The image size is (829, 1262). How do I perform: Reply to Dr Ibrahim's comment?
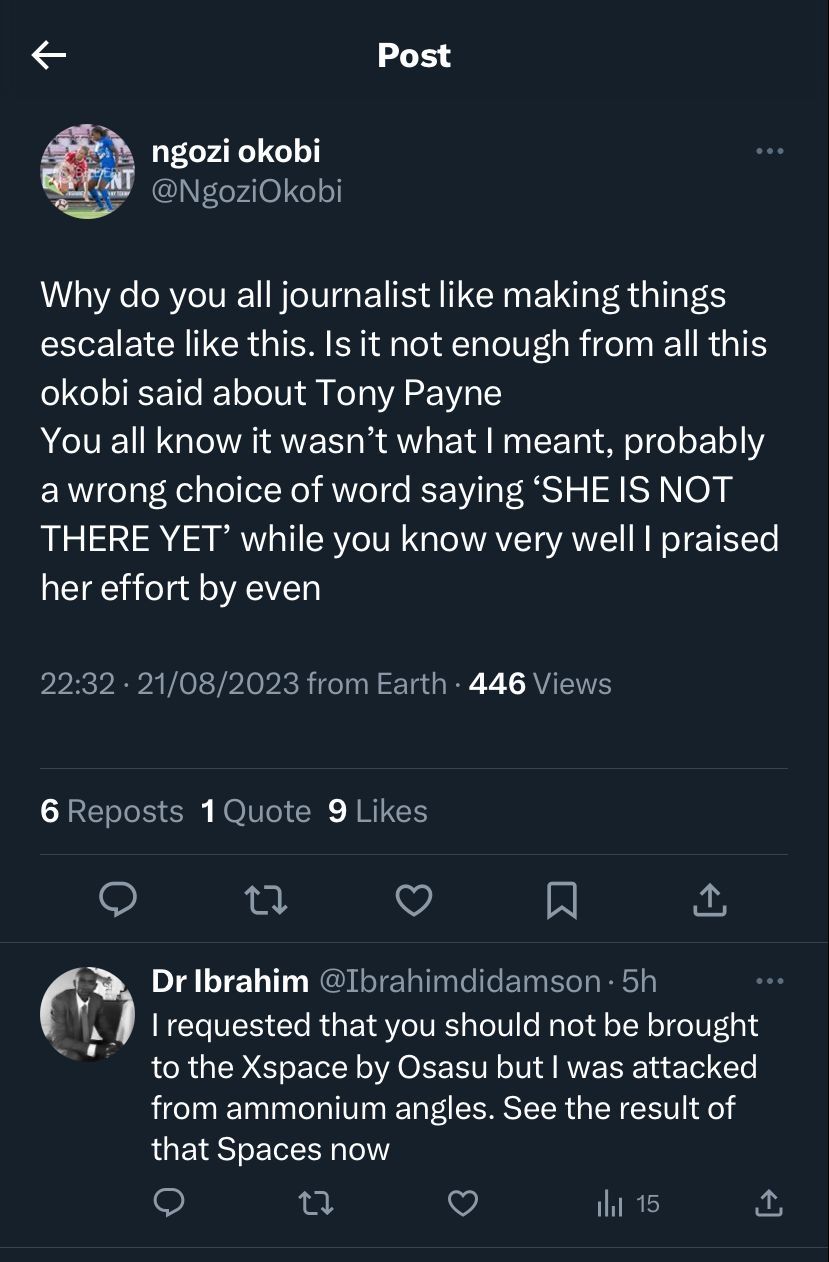[169, 1204]
